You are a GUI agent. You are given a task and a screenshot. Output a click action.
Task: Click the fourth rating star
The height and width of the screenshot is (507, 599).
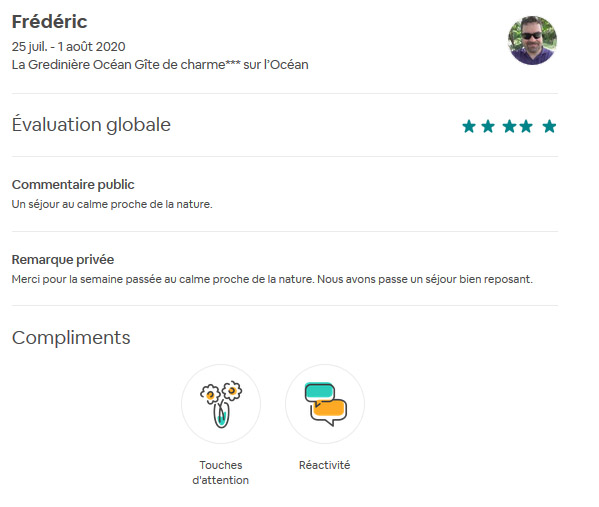[x=526, y=126]
